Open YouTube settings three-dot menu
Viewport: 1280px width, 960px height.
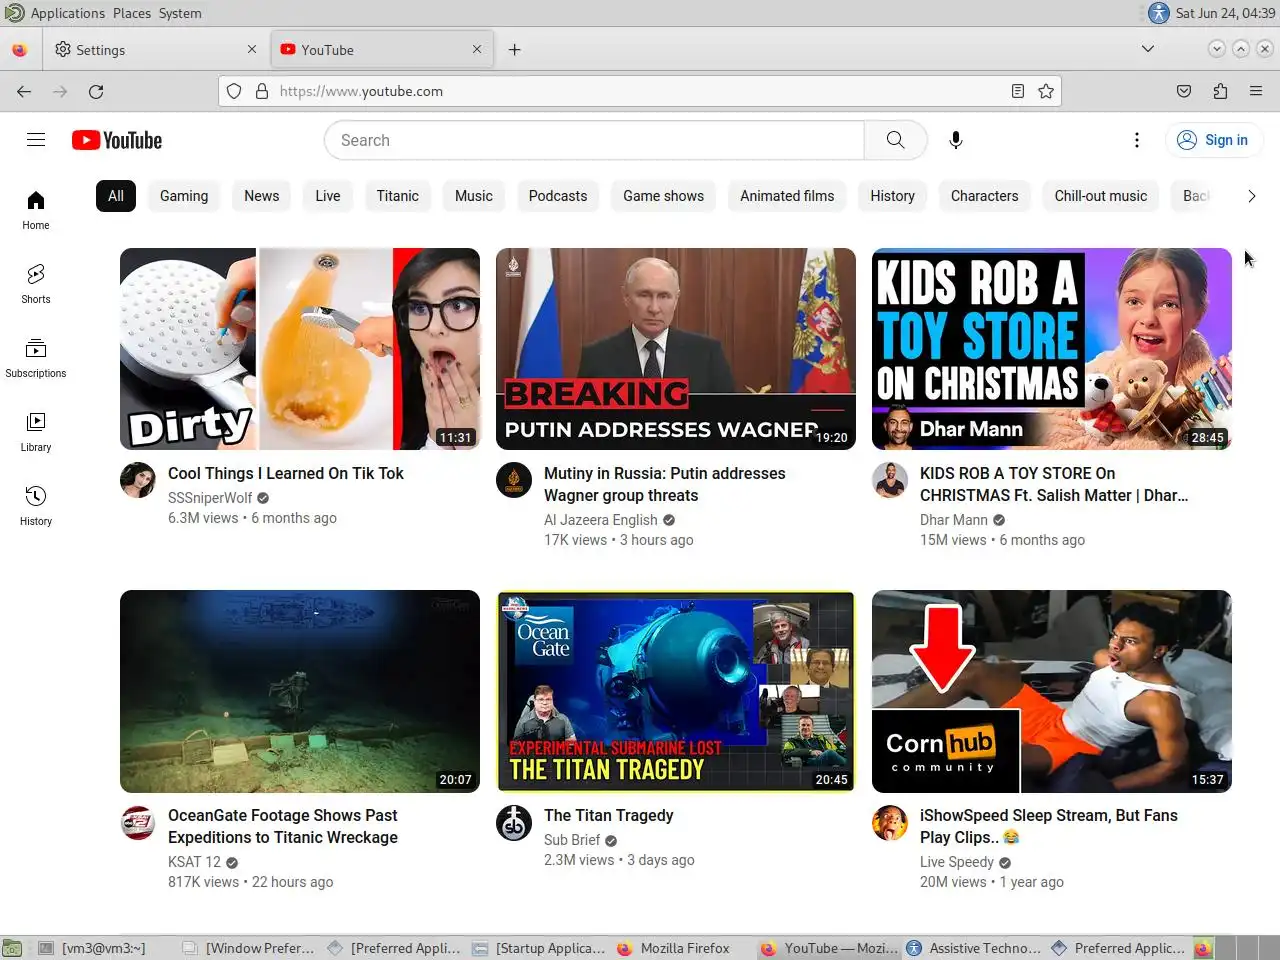click(1137, 140)
